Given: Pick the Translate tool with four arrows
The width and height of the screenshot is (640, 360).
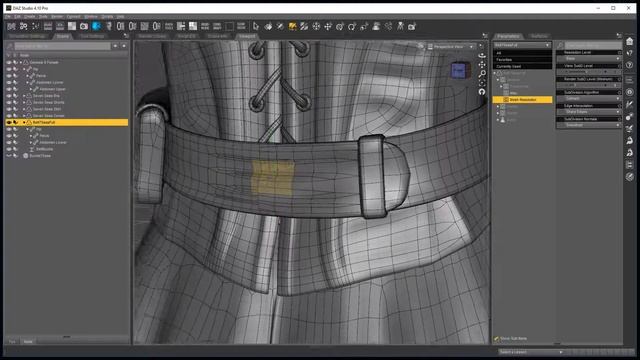Looking at the screenshot, I should tap(328, 27).
